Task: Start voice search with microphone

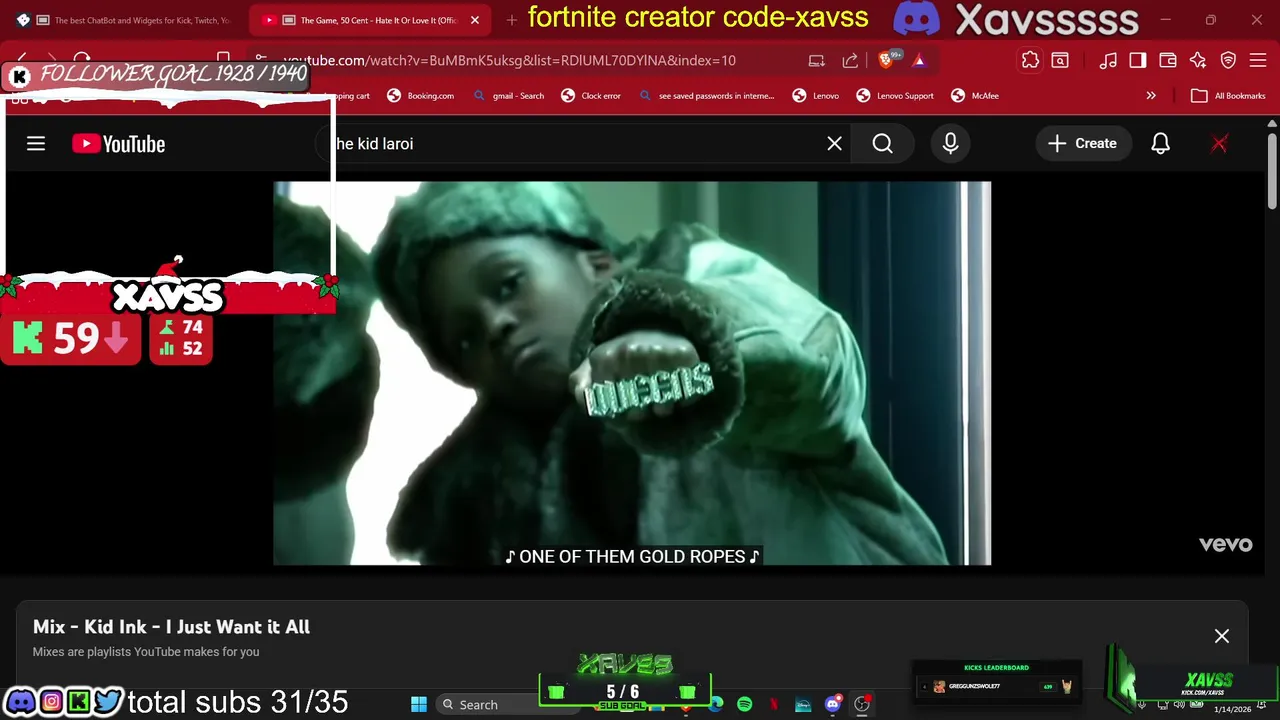Action: point(950,144)
